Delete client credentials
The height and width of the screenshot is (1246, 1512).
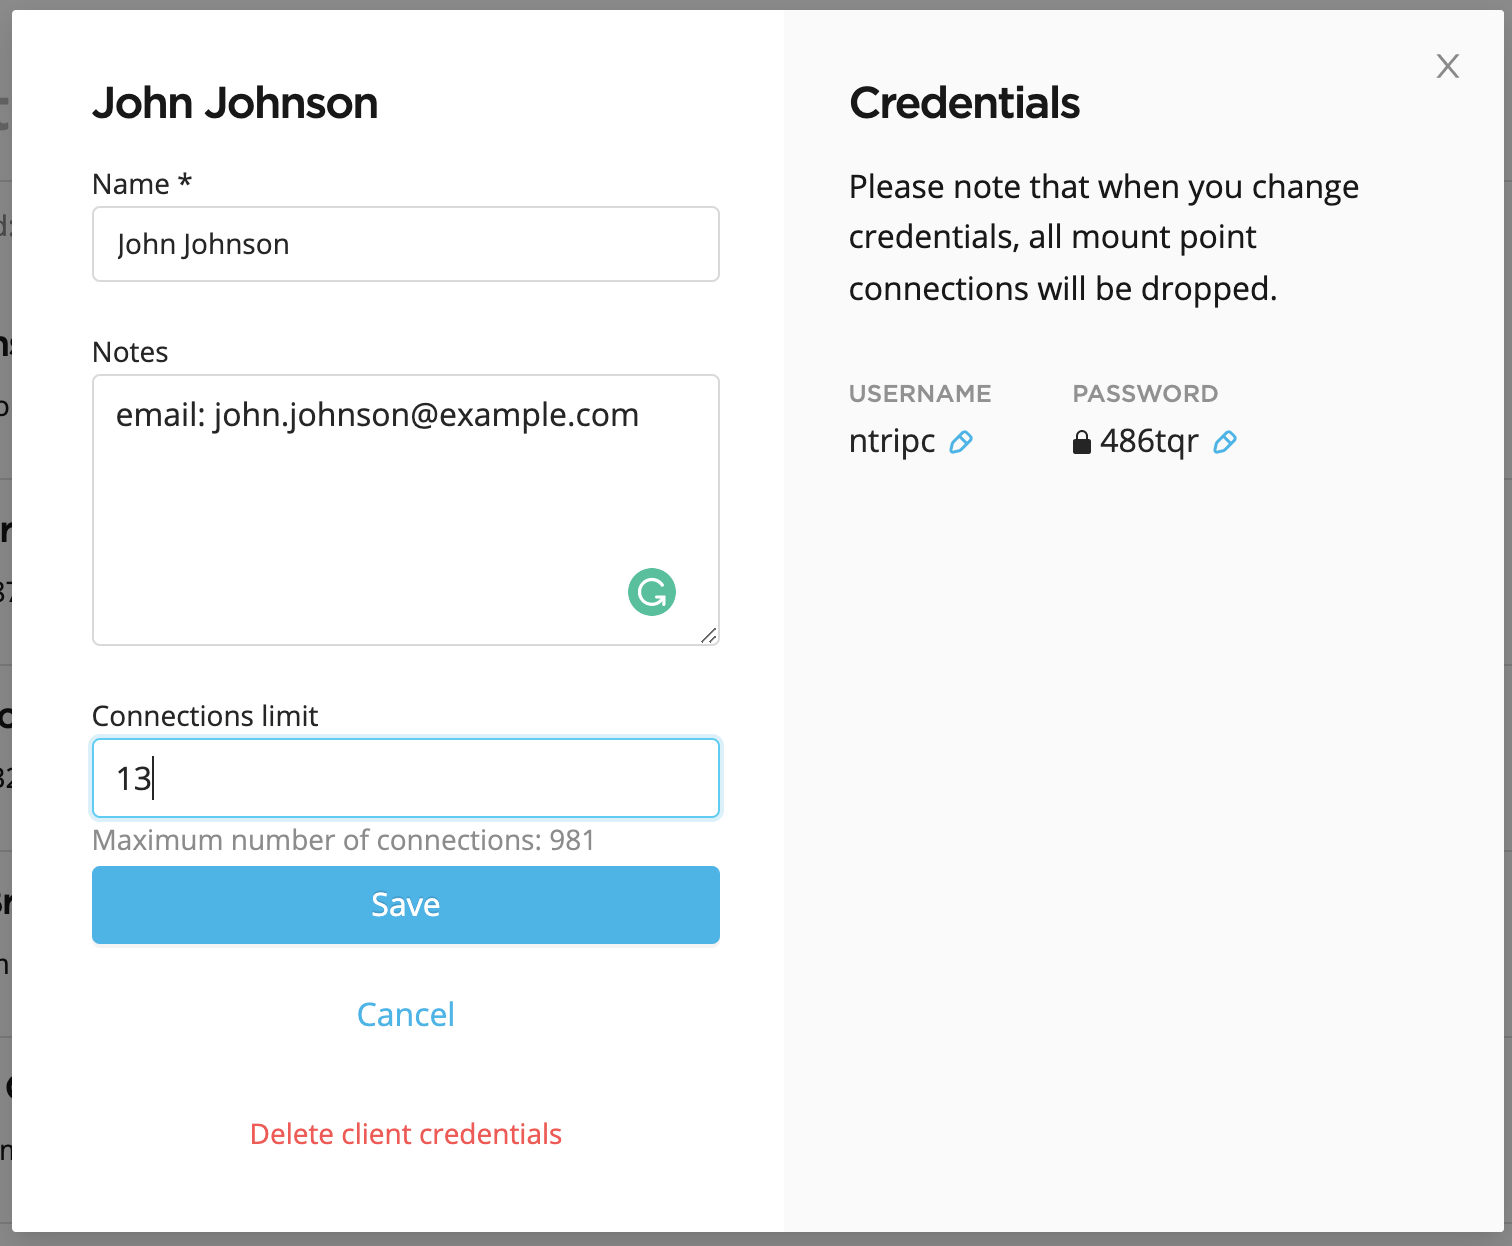click(x=406, y=1134)
